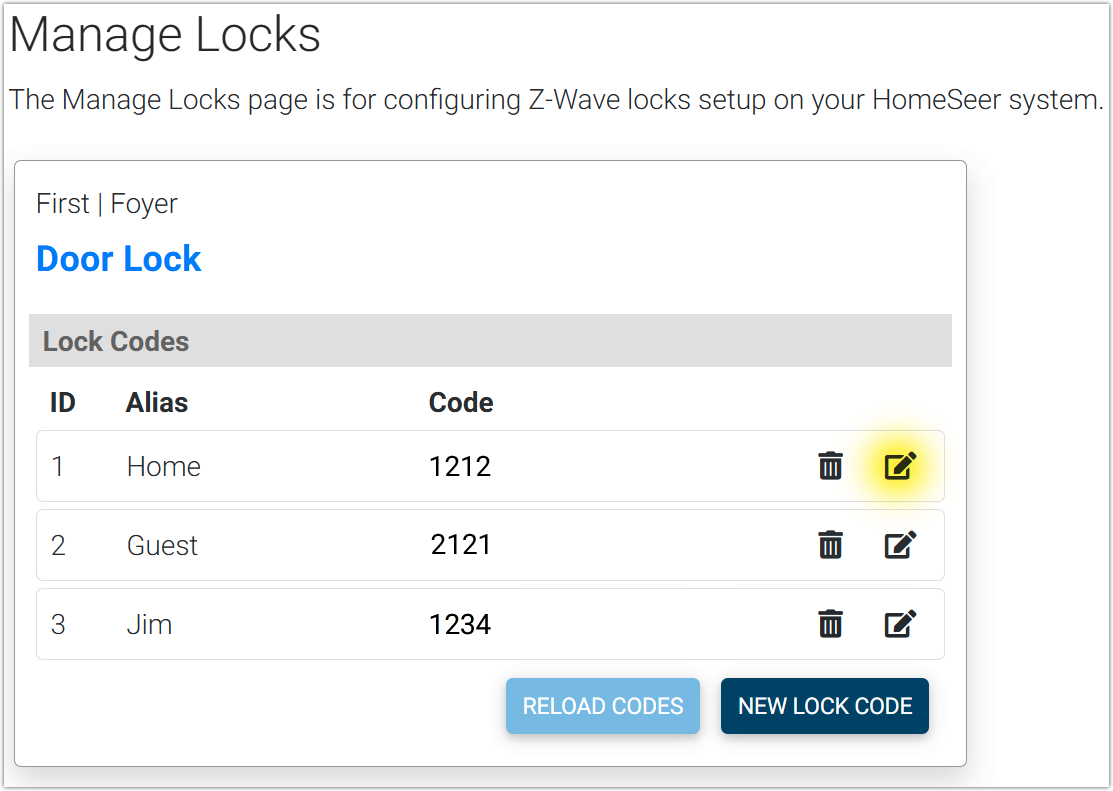This screenshot has width=1113, height=791.
Task: Delete the Home lock code
Action: coord(830,466)
